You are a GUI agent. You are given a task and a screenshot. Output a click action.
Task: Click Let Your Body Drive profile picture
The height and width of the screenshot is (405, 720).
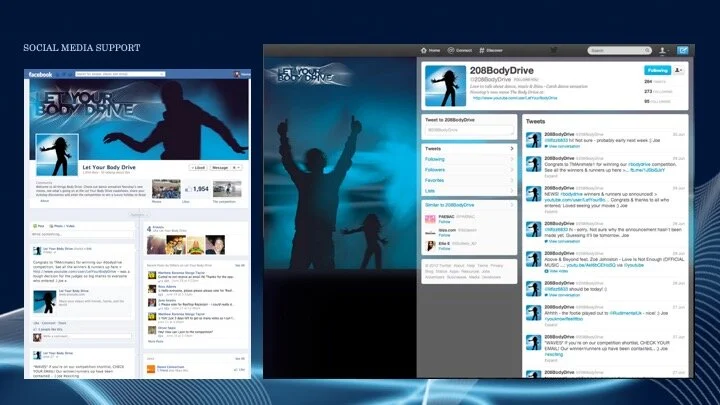57,155
